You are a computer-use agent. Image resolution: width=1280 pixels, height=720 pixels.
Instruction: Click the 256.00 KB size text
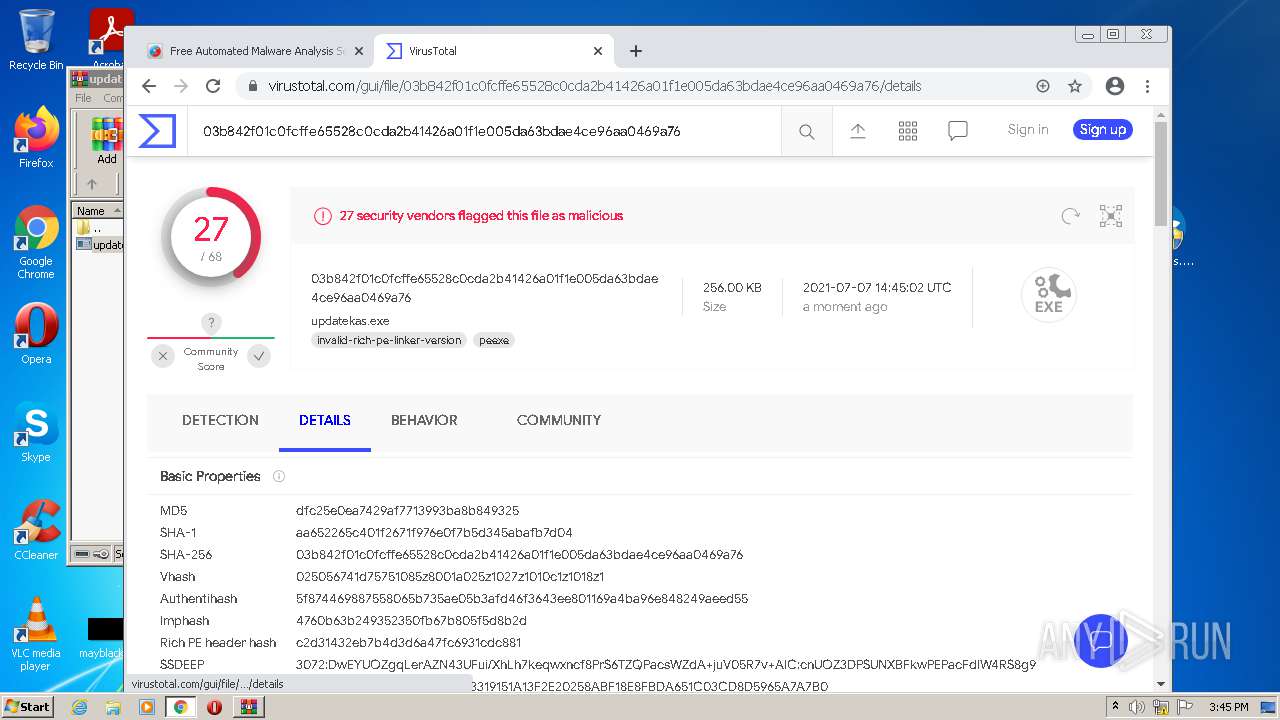click(732, 287)
